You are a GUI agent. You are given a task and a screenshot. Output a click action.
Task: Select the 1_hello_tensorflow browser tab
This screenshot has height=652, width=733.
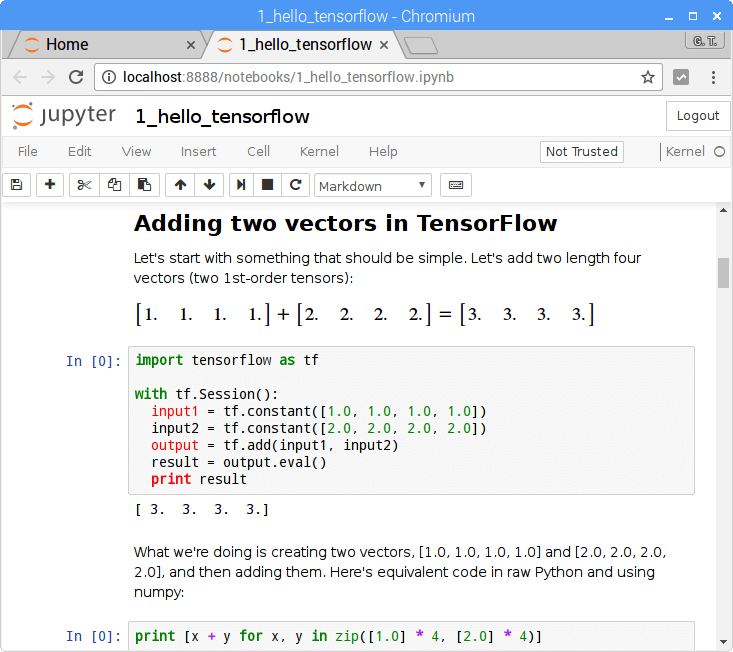coord(304,45)
